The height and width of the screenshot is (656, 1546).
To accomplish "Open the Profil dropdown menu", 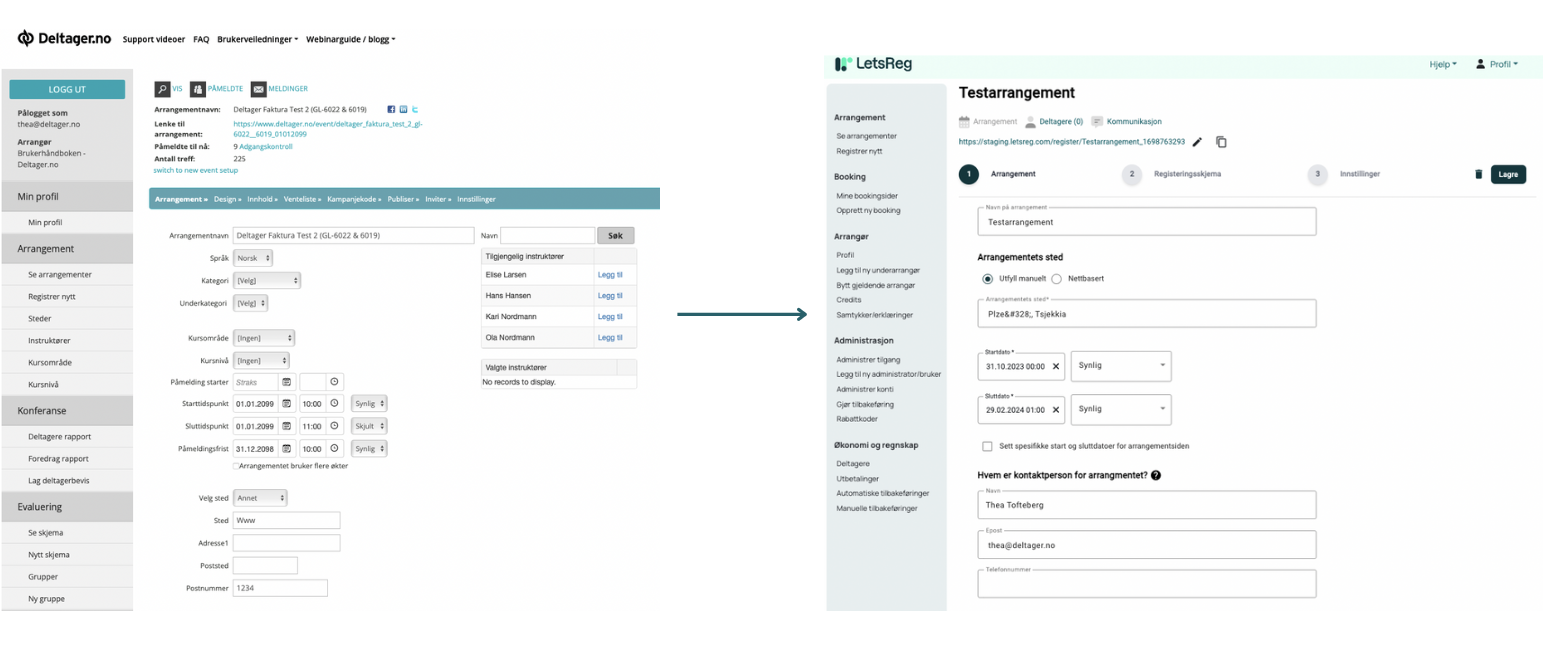I will (x=1497, y=64).
